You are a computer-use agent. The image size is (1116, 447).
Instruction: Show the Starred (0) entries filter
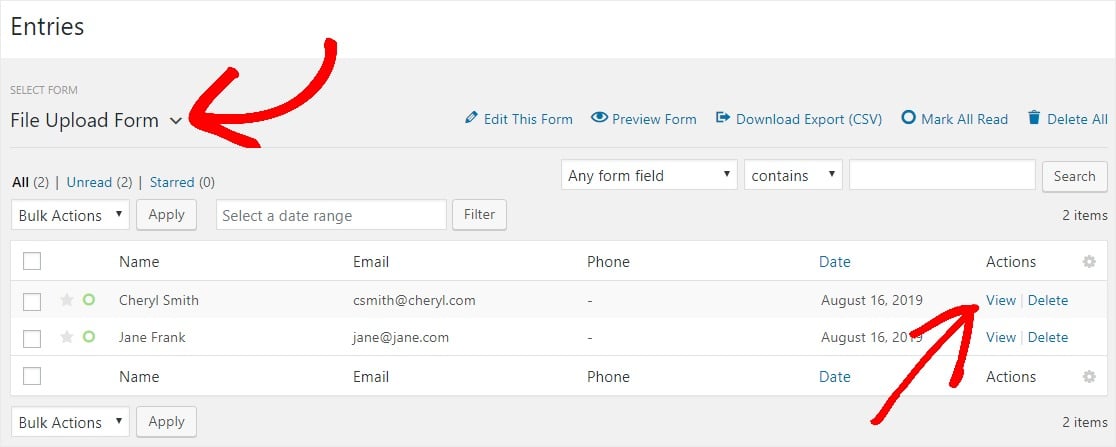click(x=182, y=182)
